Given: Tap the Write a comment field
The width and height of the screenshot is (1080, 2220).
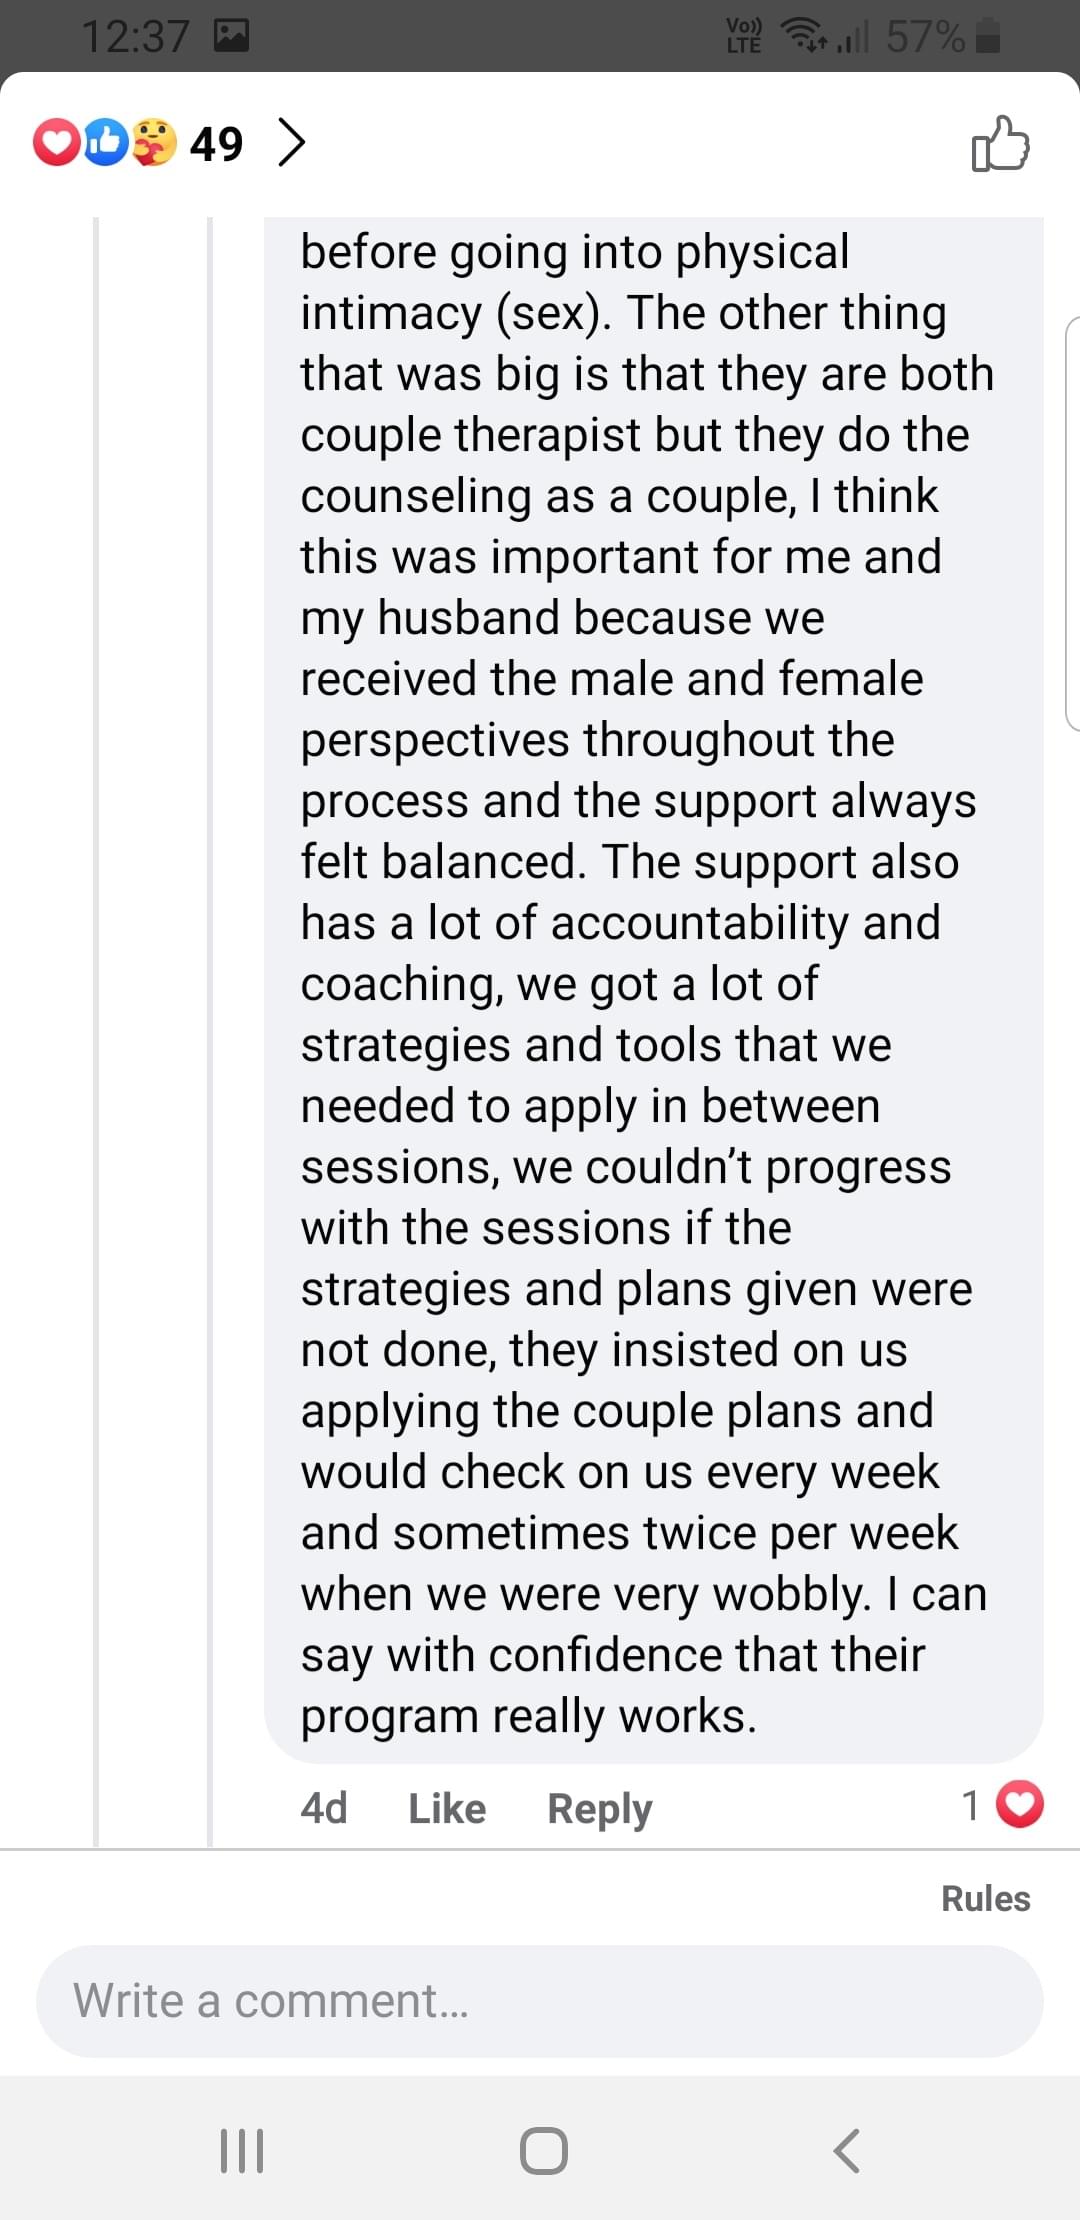Looking at the screenshot, I should 540,2001.
